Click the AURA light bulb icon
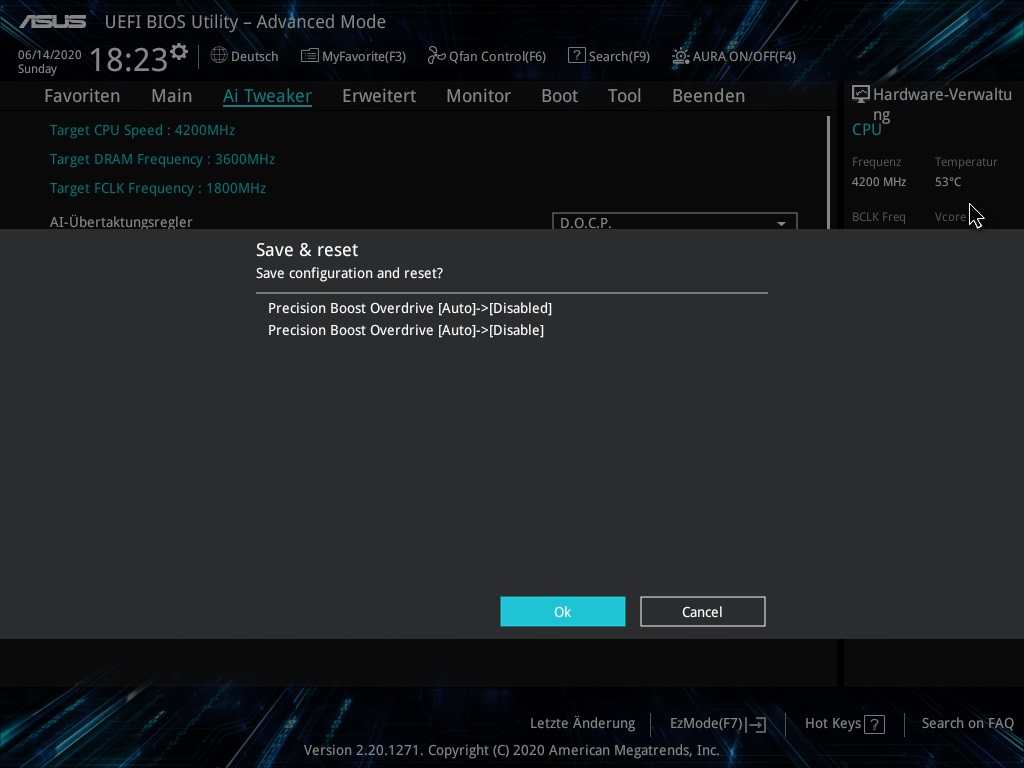 point(680,56)
